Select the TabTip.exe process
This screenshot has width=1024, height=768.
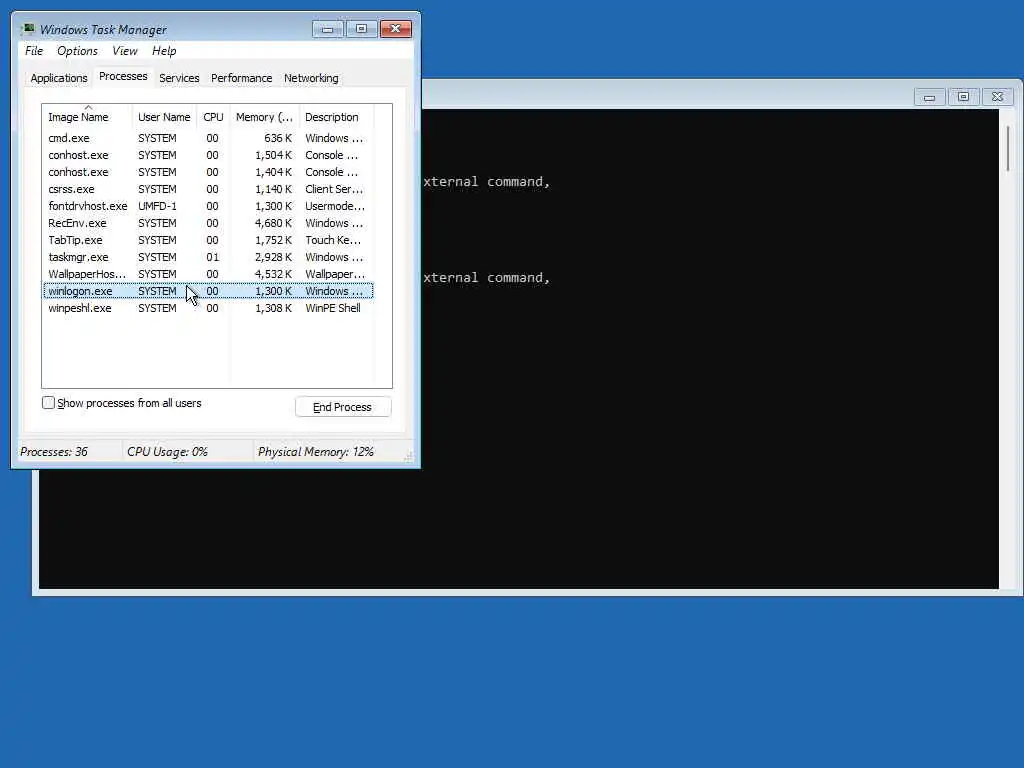[208, 240]
